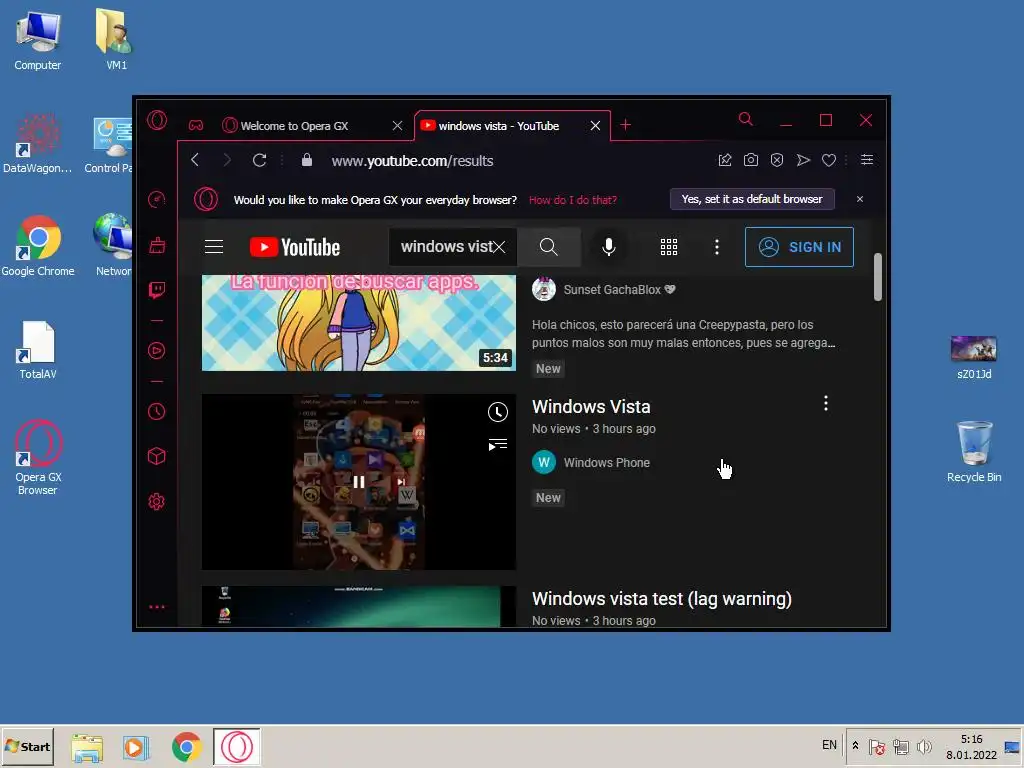Search with your voice microphone
Viewport: 1024px width, 768px height.
(609, 247)
